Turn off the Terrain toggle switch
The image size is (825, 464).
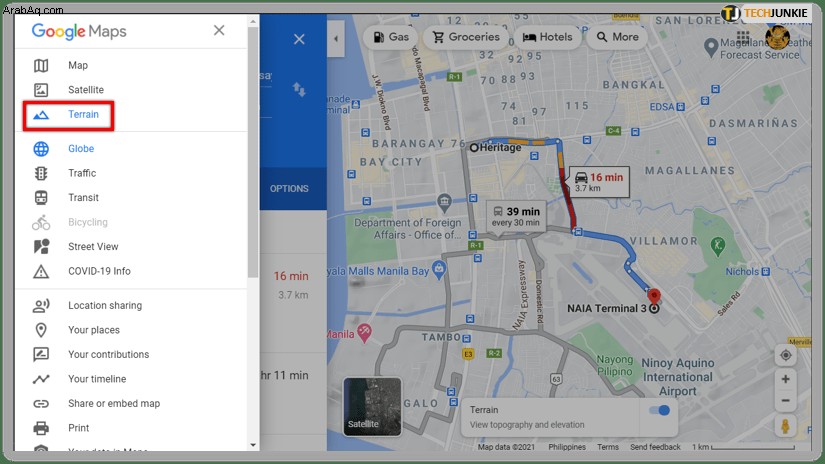(x=660, y=410)
